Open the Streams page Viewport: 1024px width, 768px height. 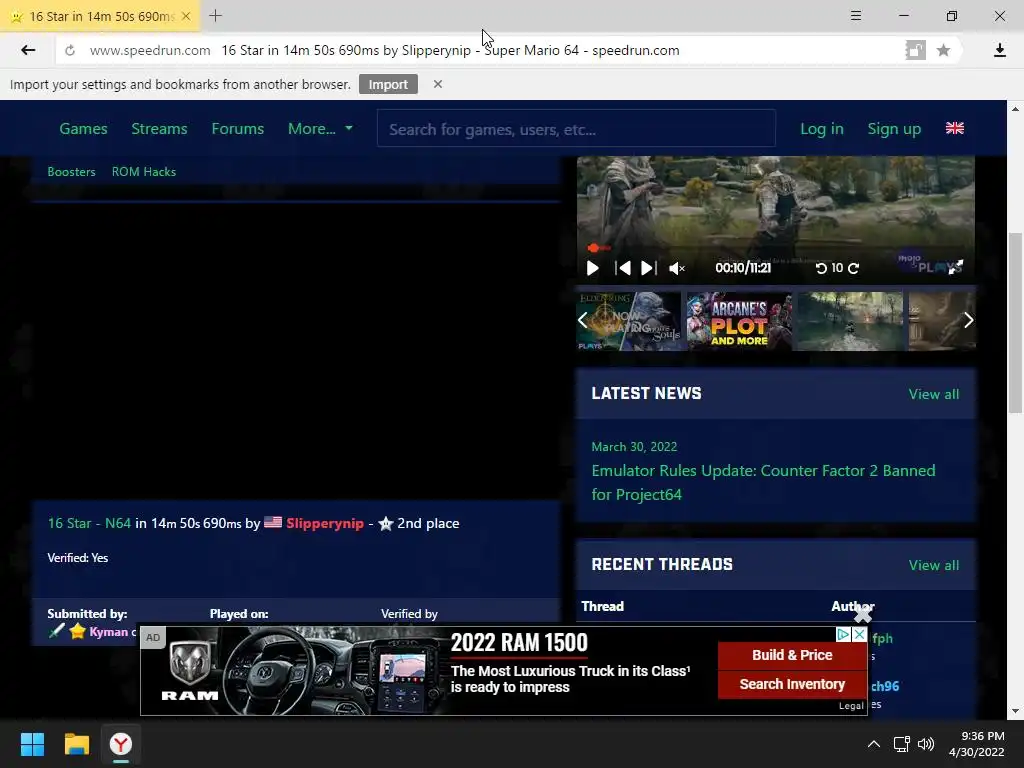[x=159, y=129]
